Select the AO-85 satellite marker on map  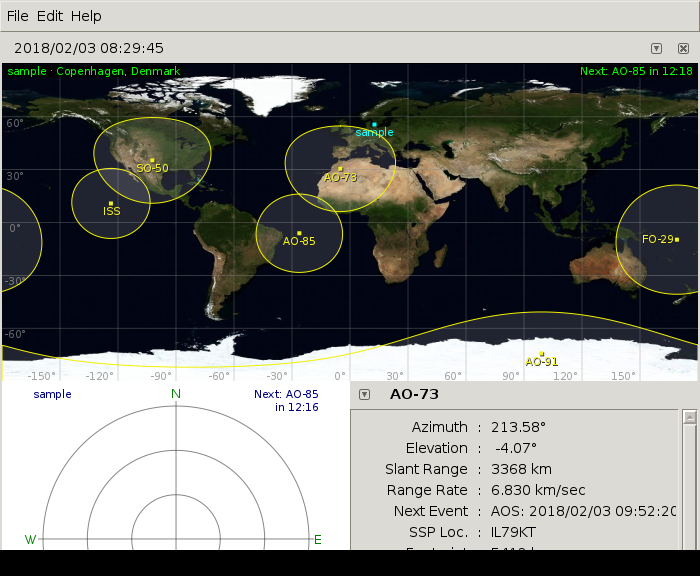pyautogui.click(x=299, y=233)
